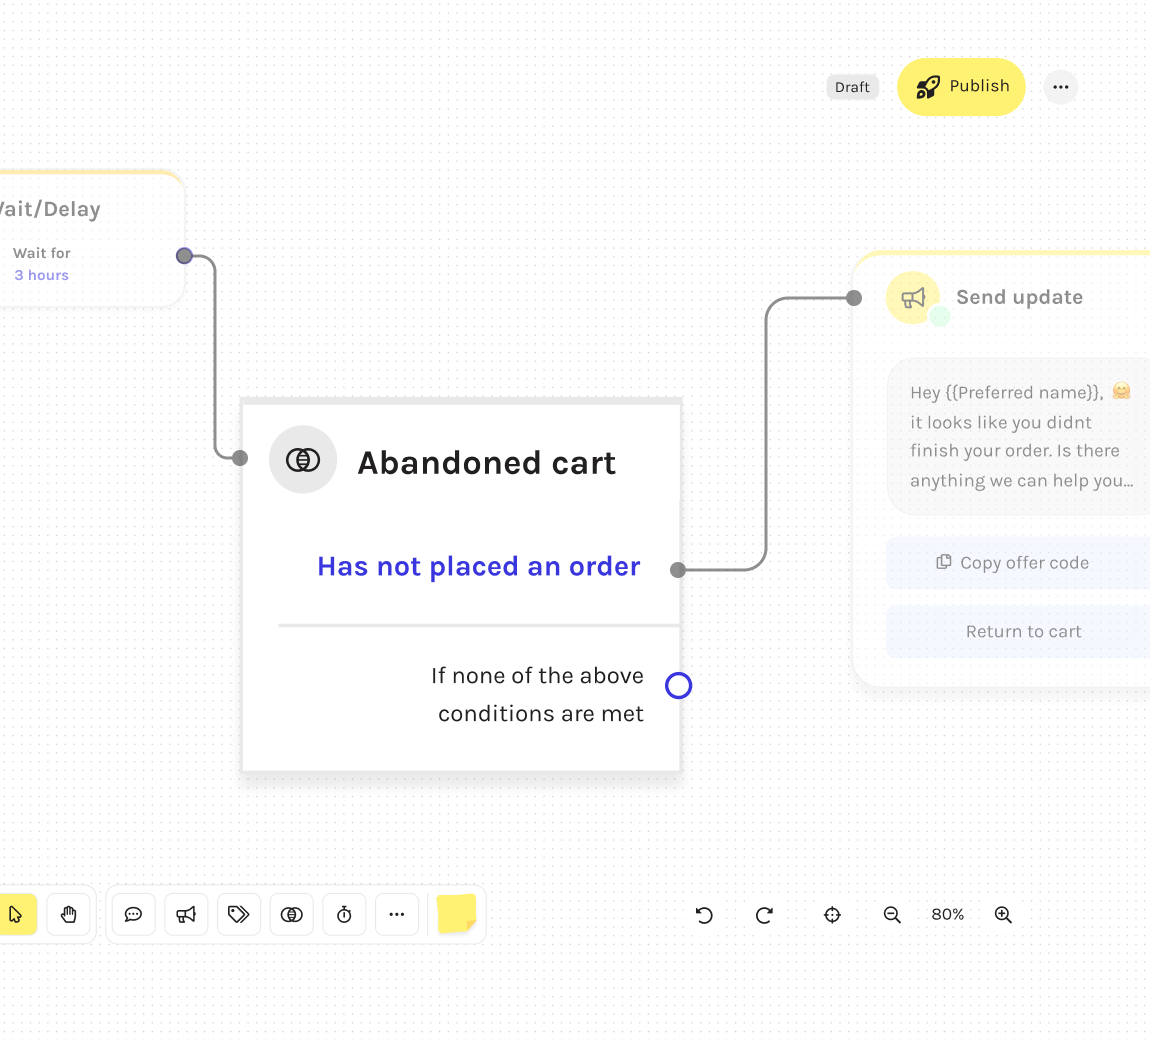This screenshot has width=1150, height=1040.
Task: Select the Send update node title
Action: point(1019,297)
